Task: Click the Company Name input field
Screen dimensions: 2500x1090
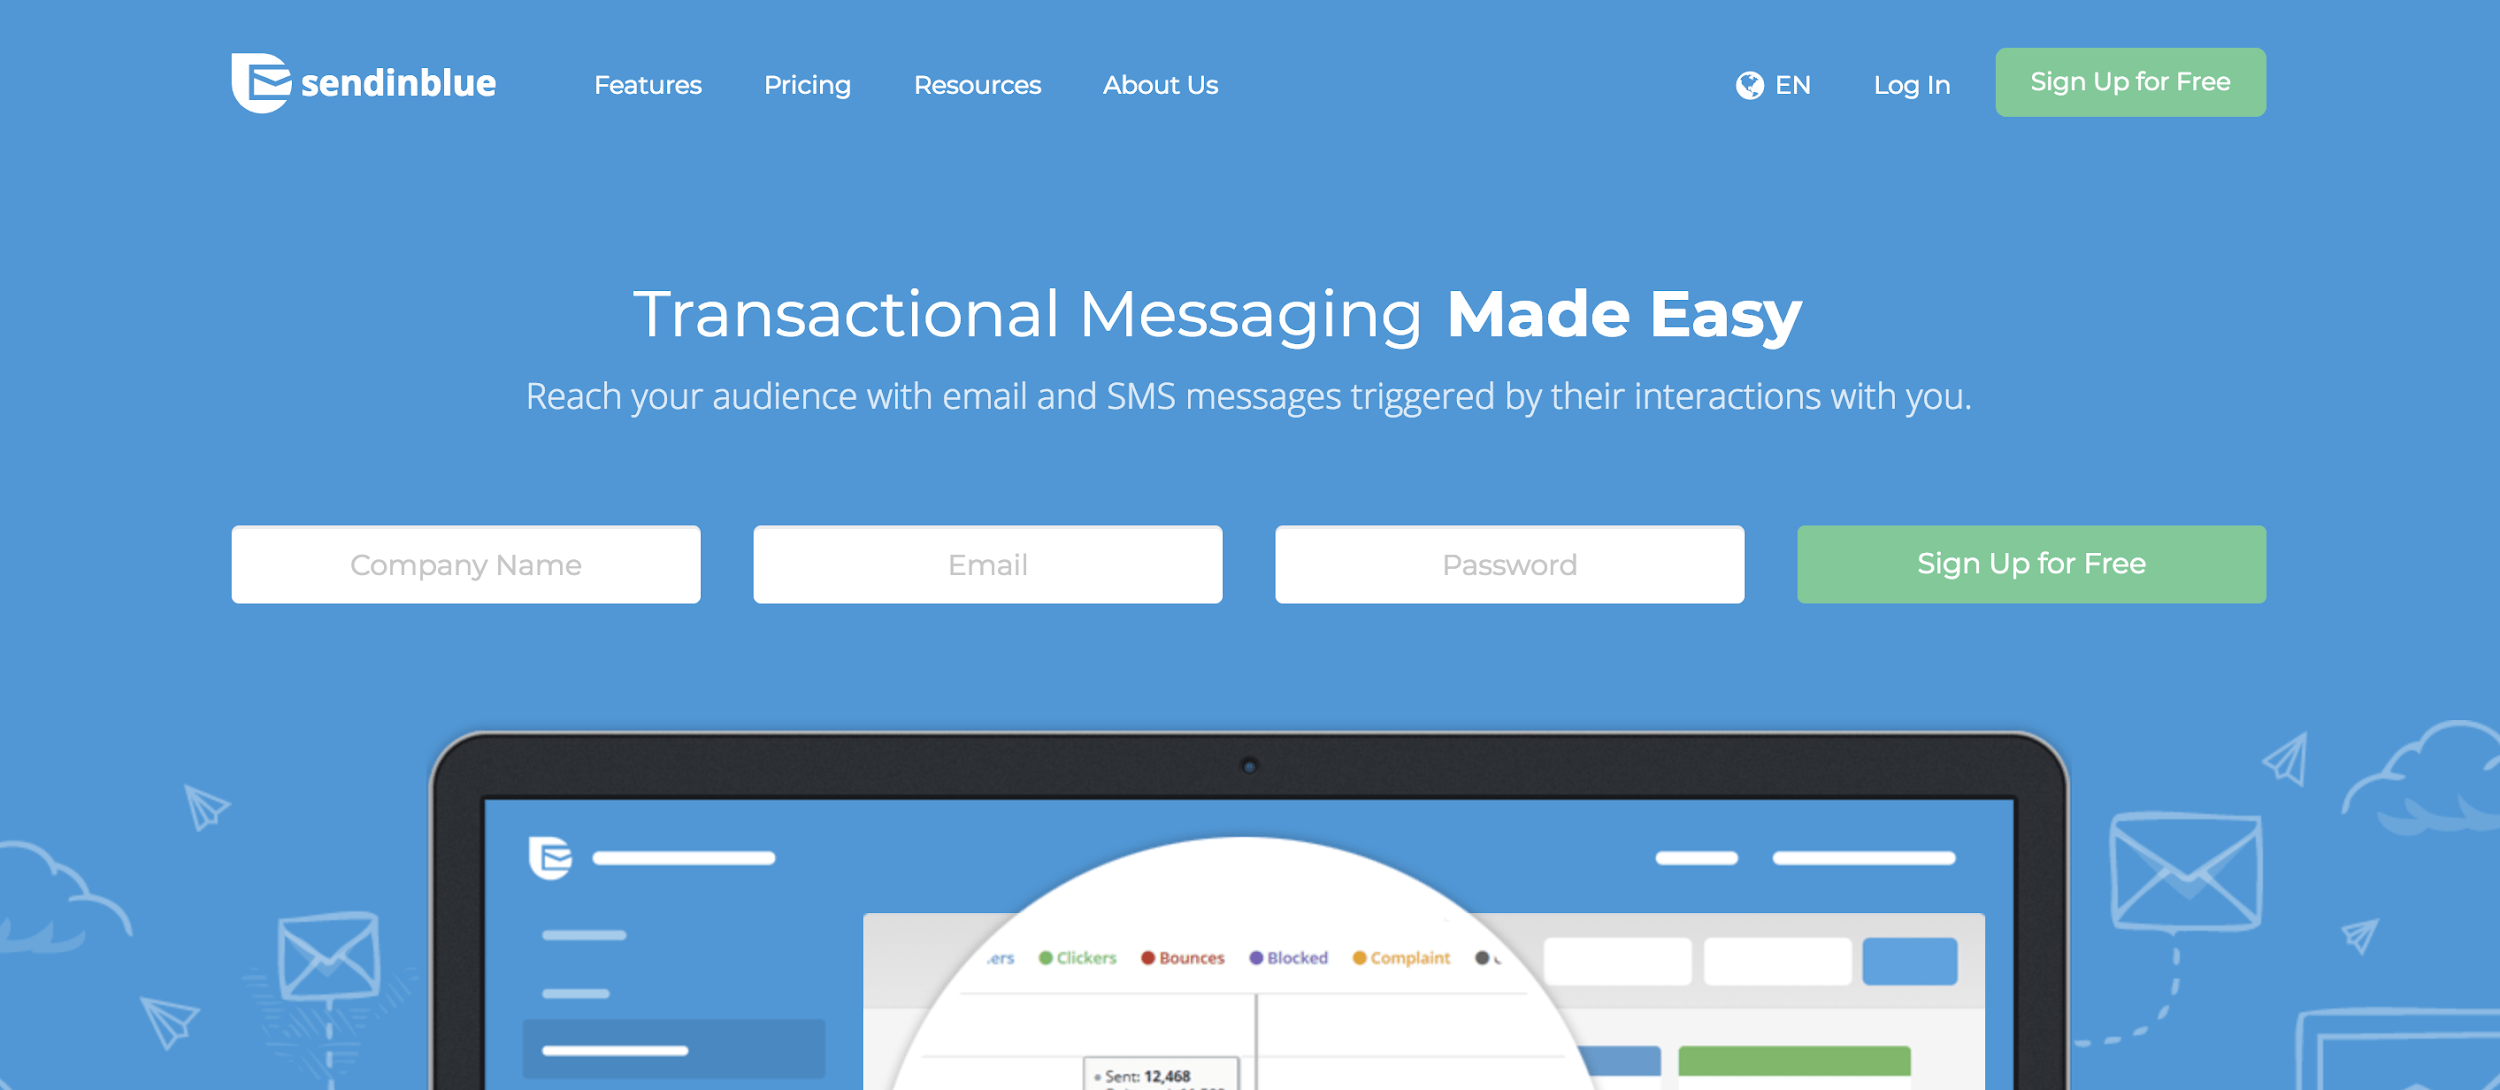Action: coord(466,564)
